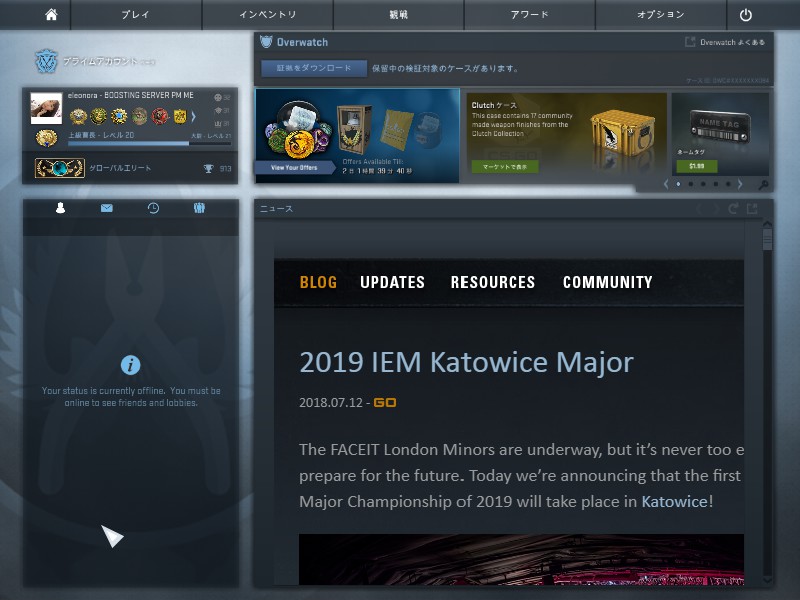The height and width of the screenshot is (600, 800).
Task: Click the teacher commend cap icon
Action: 218,111
